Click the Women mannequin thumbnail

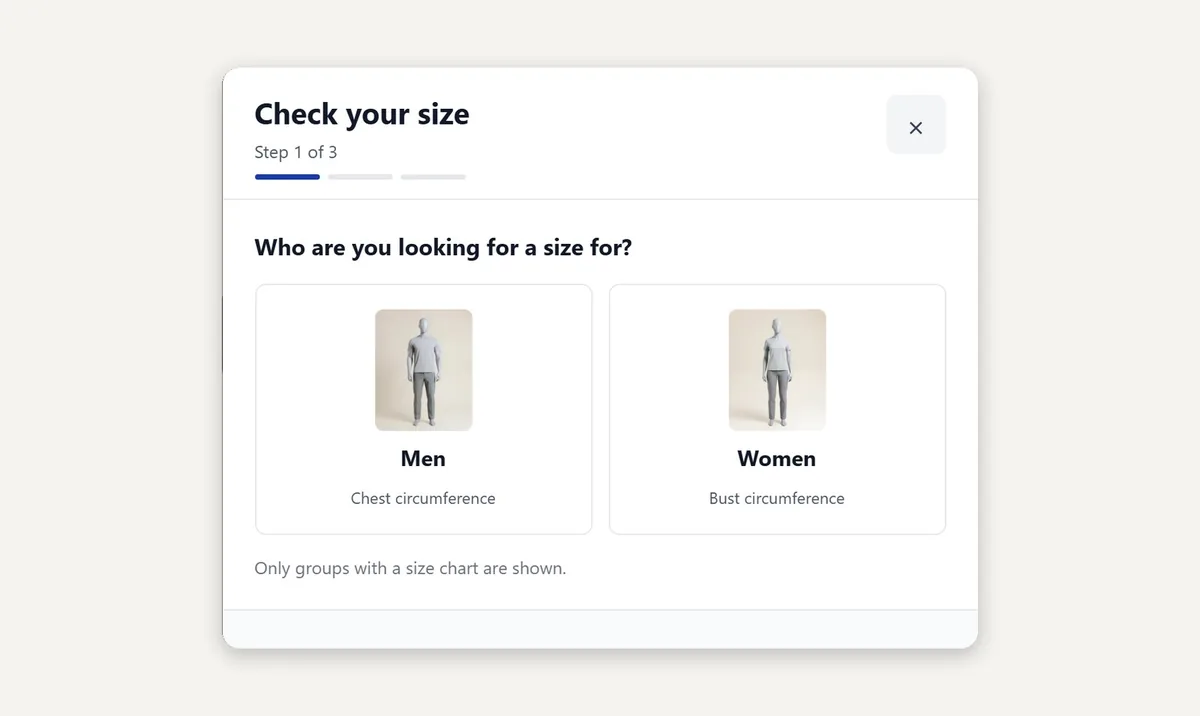pos(777,370)
